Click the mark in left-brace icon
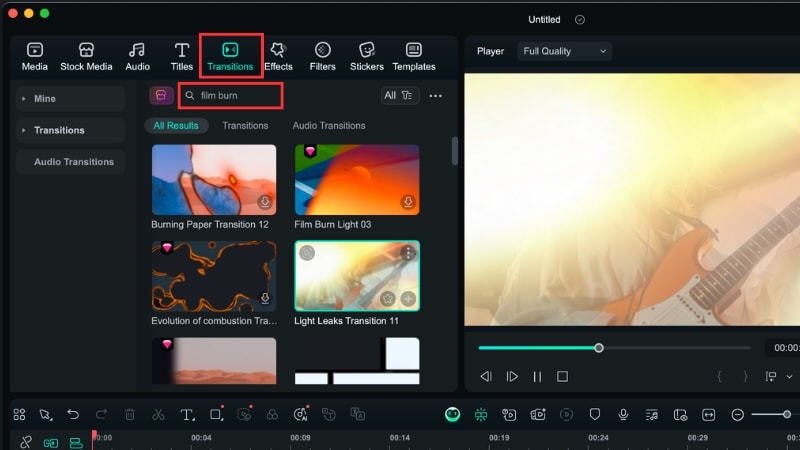Viewport: 800px width, 450px height. 719,377
